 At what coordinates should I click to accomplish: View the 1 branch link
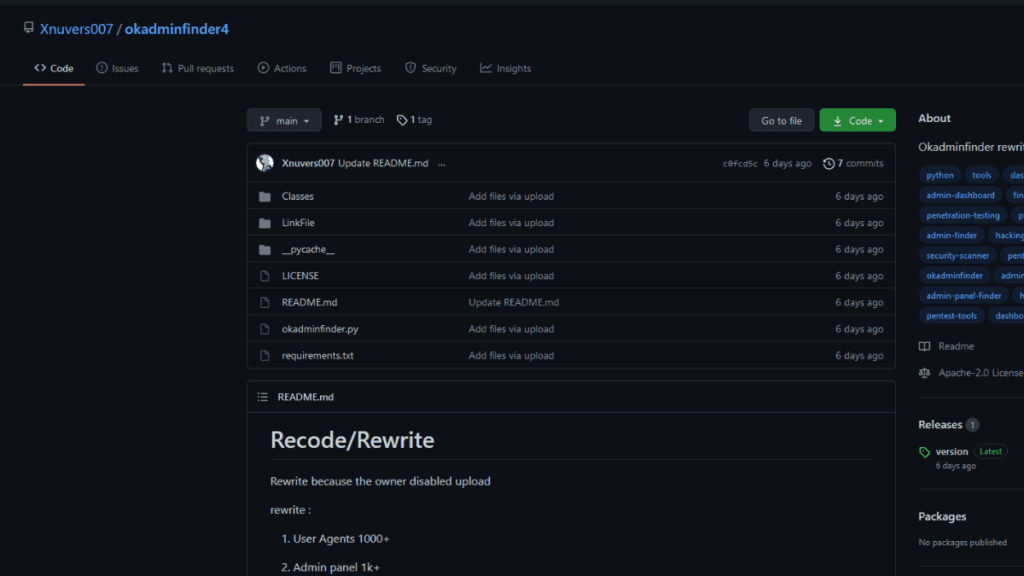pyautogui.click(x=359, y=120)
